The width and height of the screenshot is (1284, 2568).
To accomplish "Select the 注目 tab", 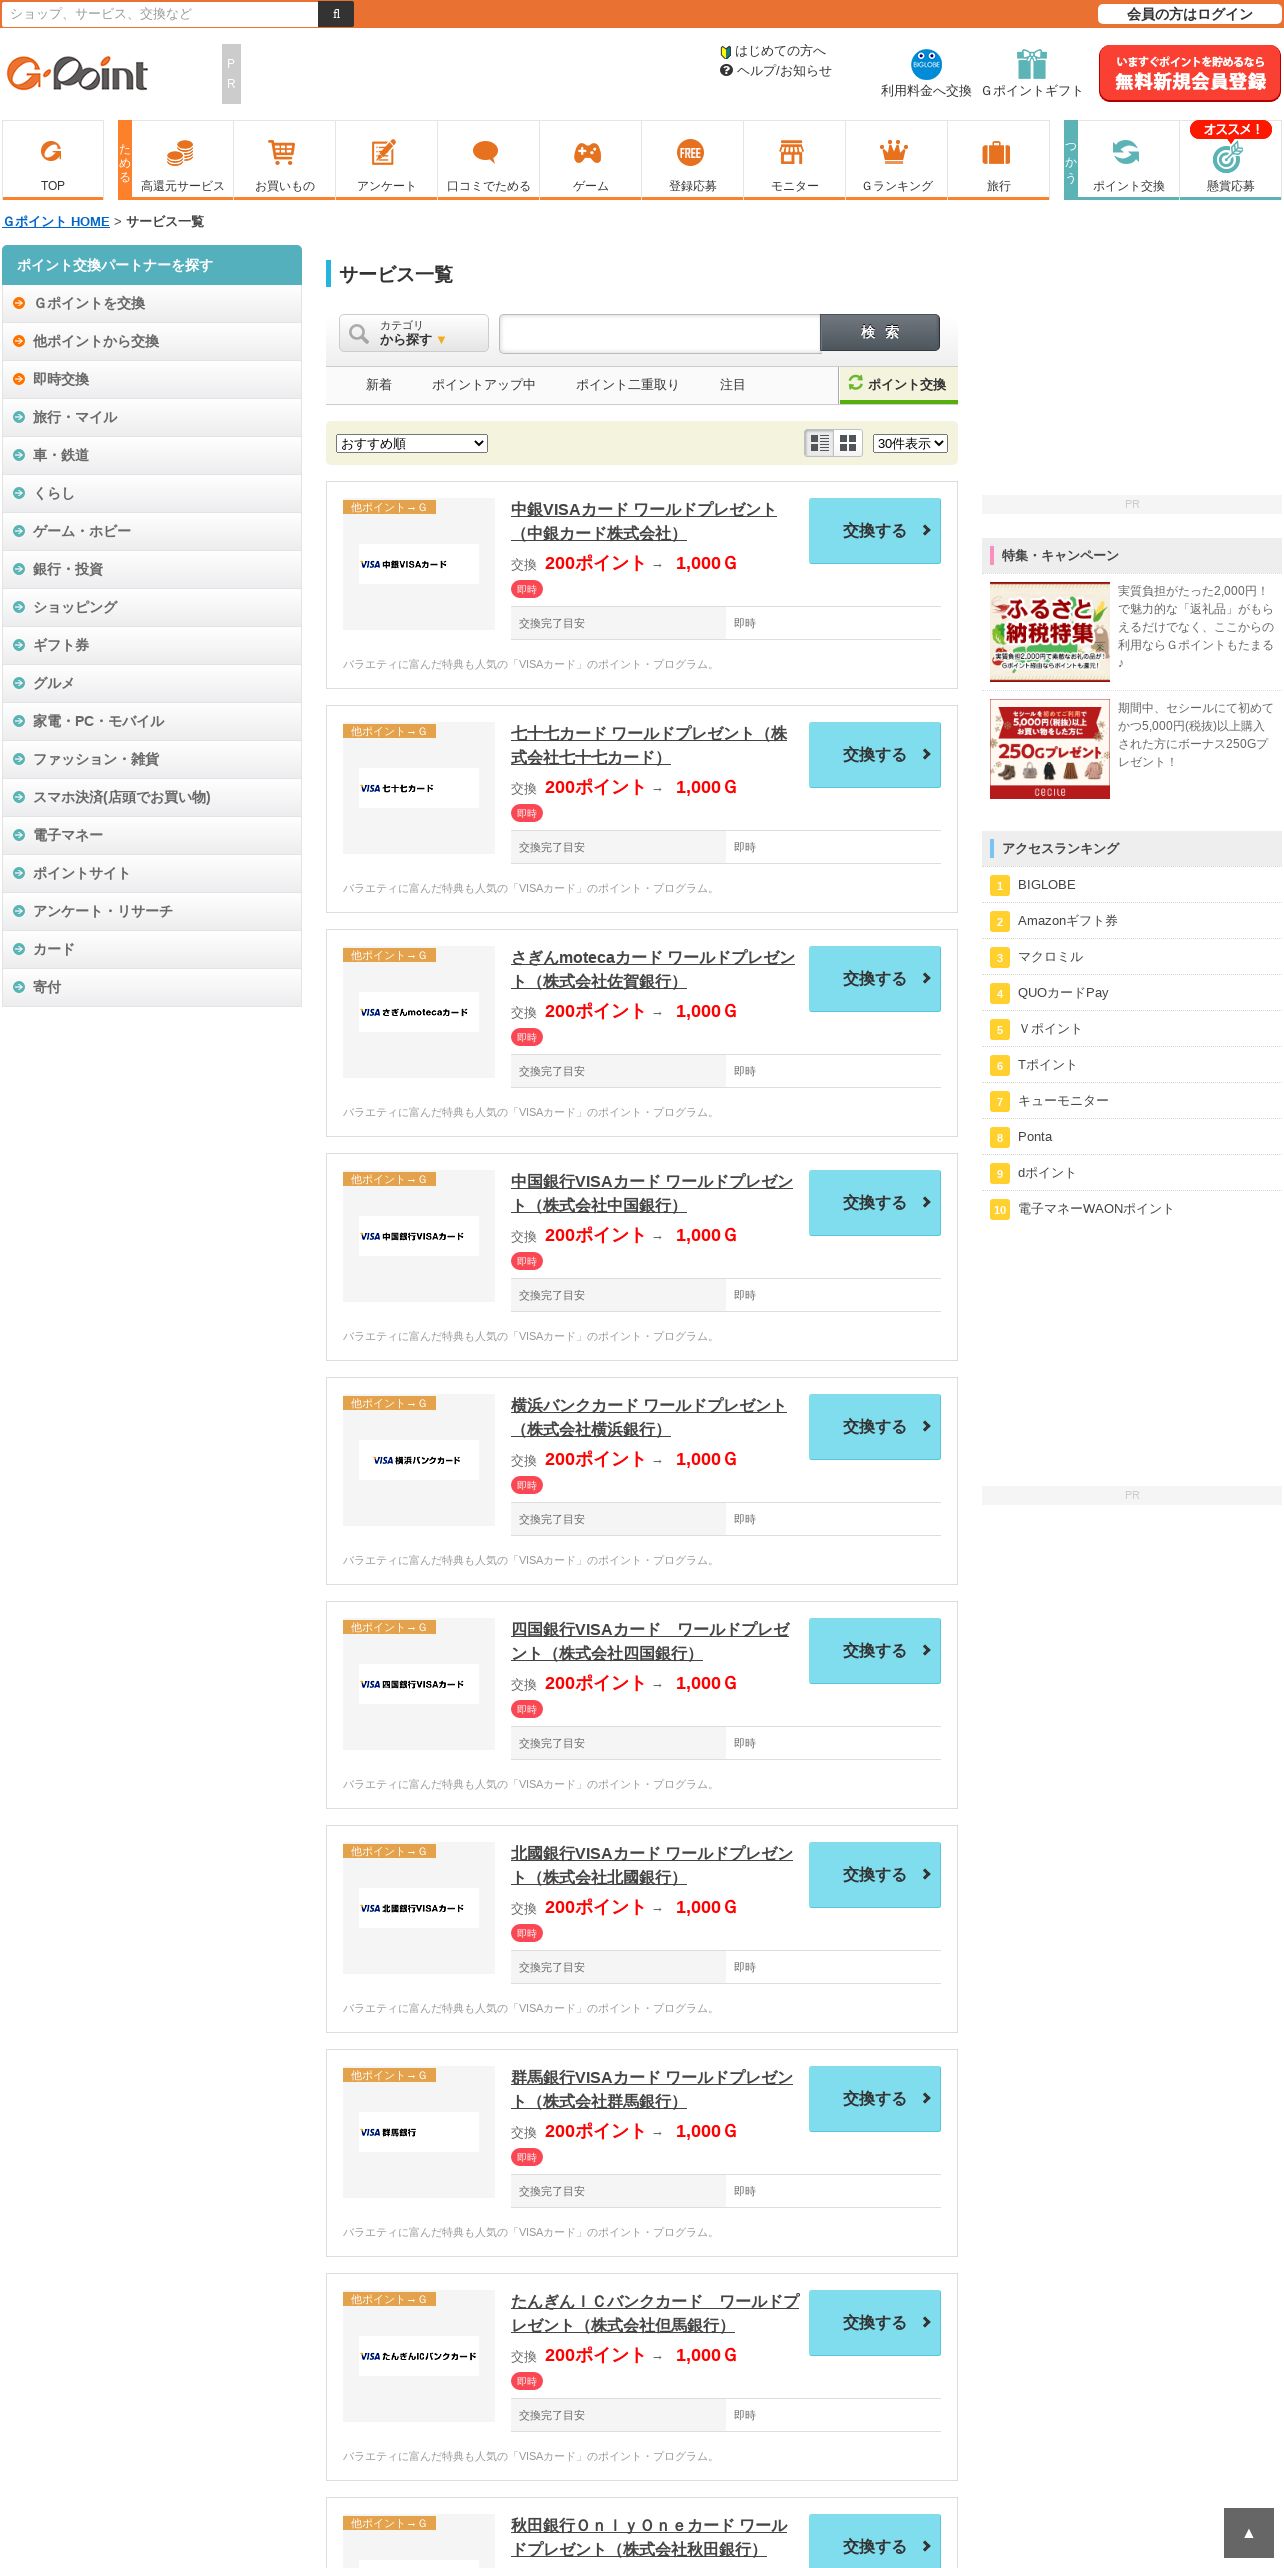I will pos(733,385).
